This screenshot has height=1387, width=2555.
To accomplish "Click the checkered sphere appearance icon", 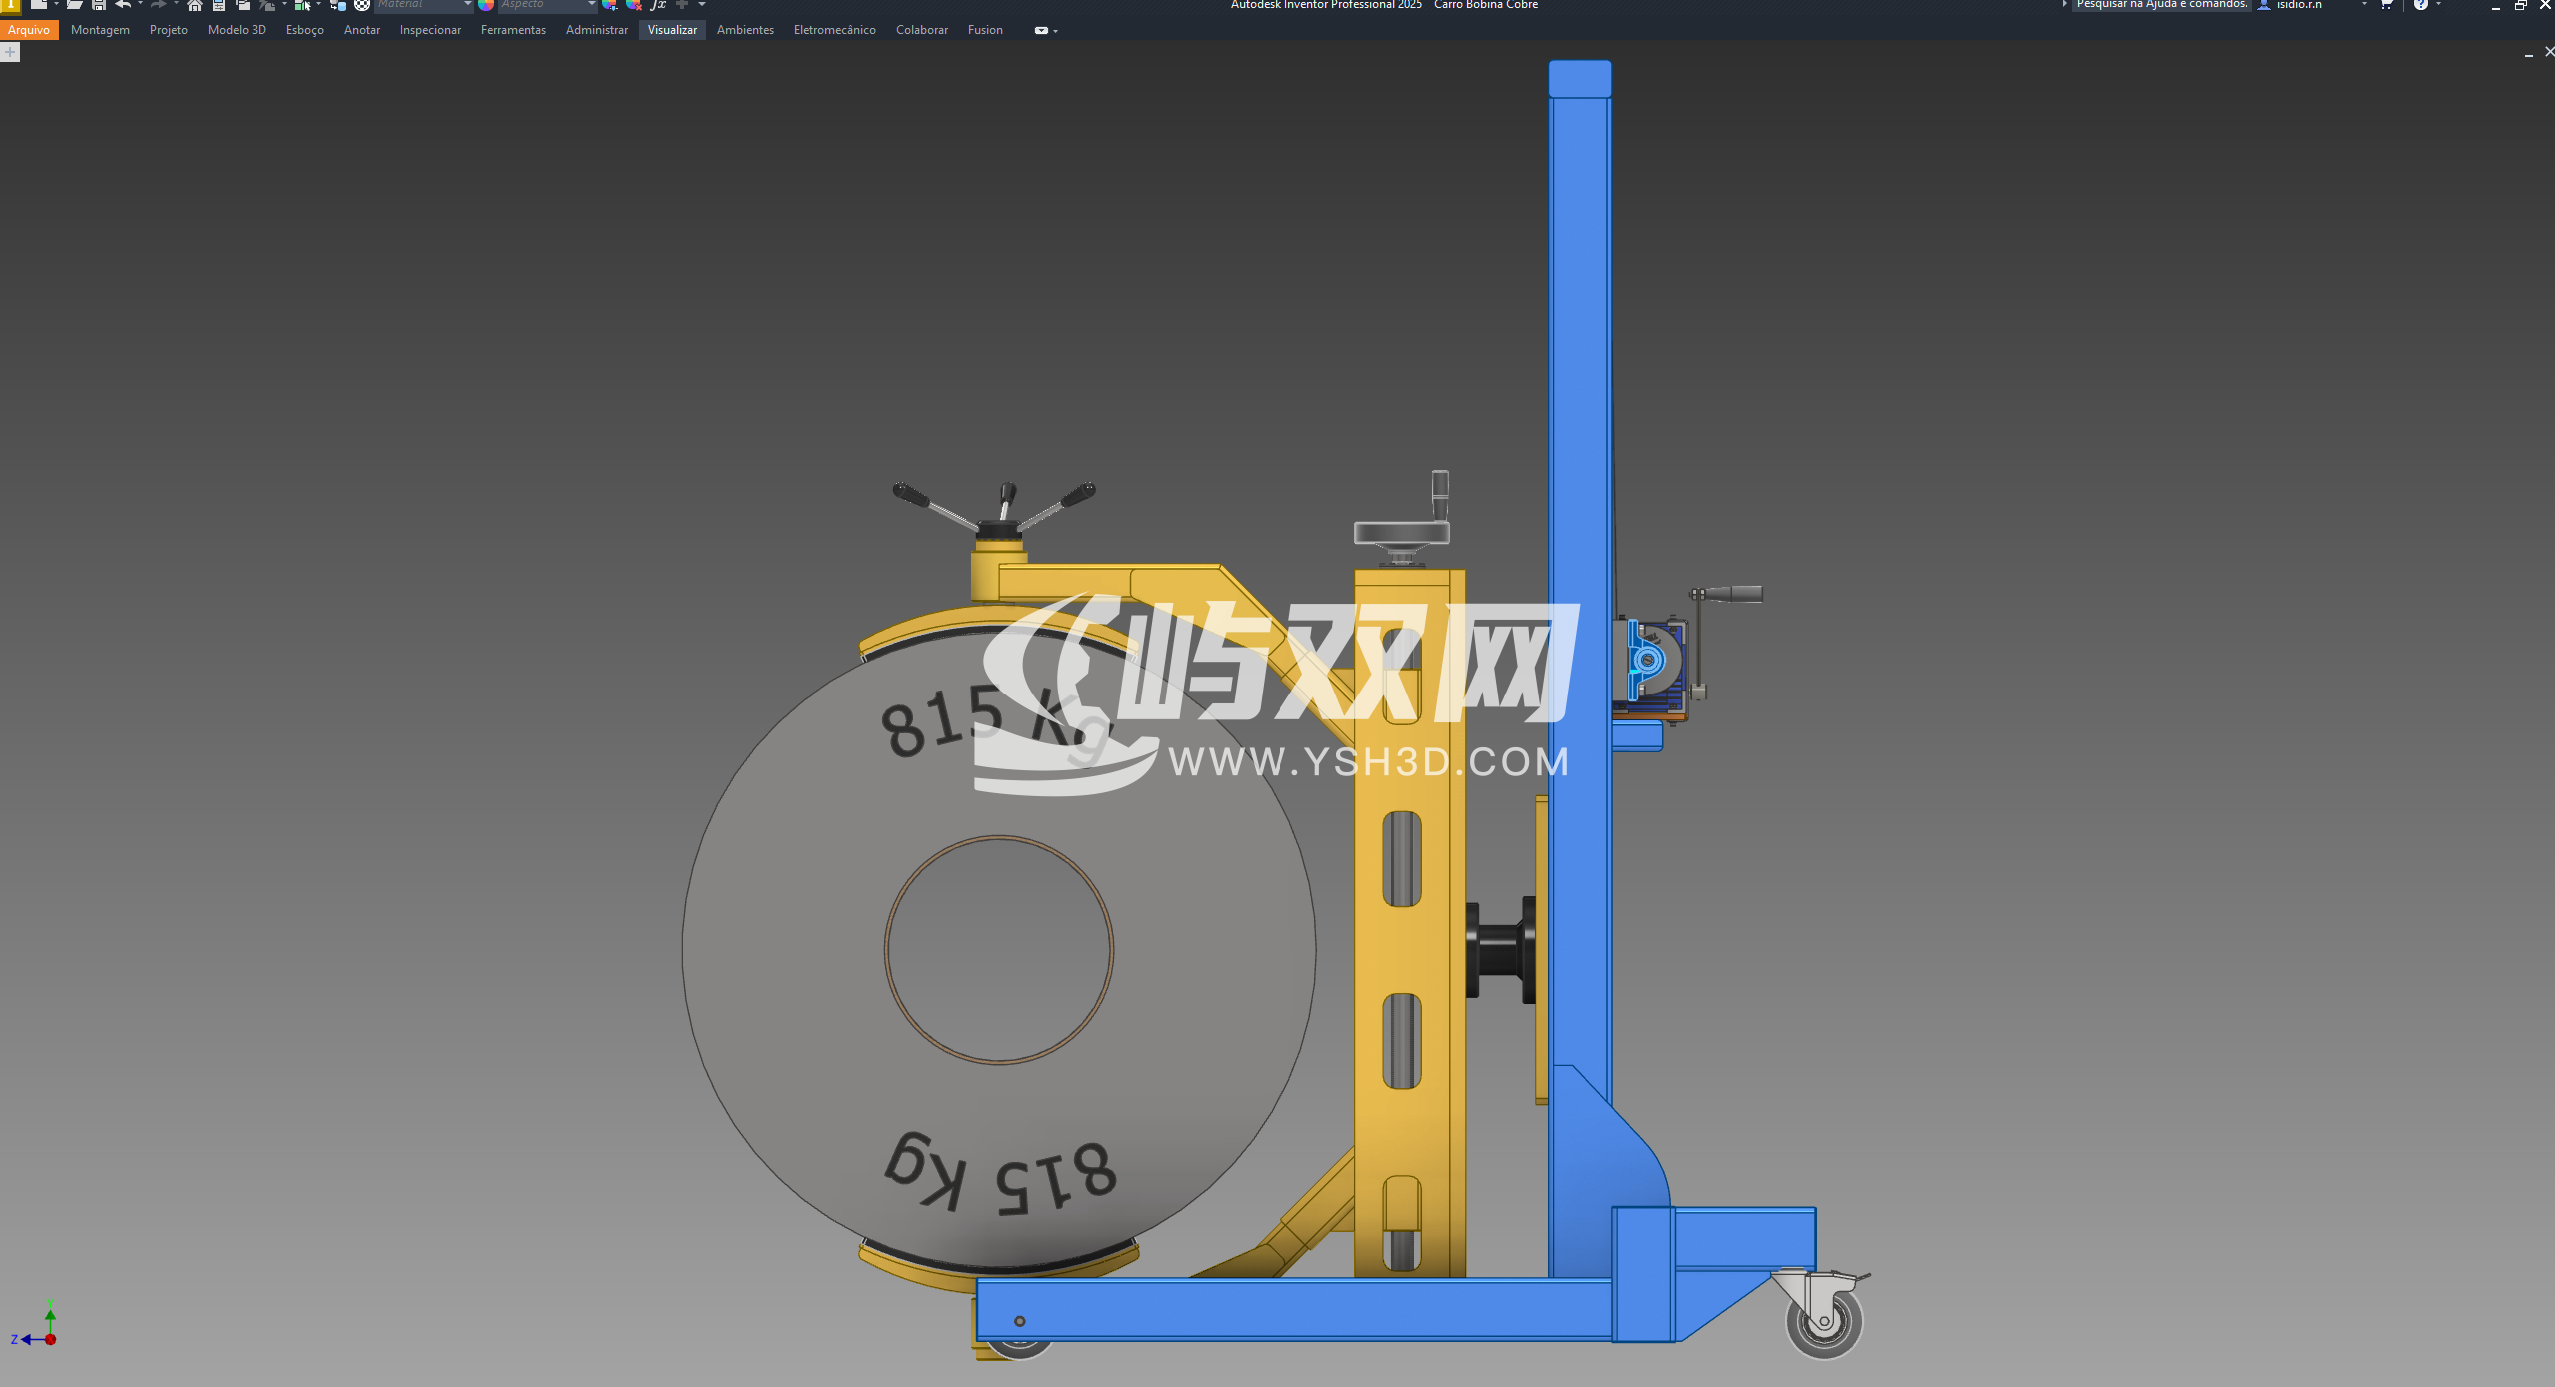I will [362, 5].
